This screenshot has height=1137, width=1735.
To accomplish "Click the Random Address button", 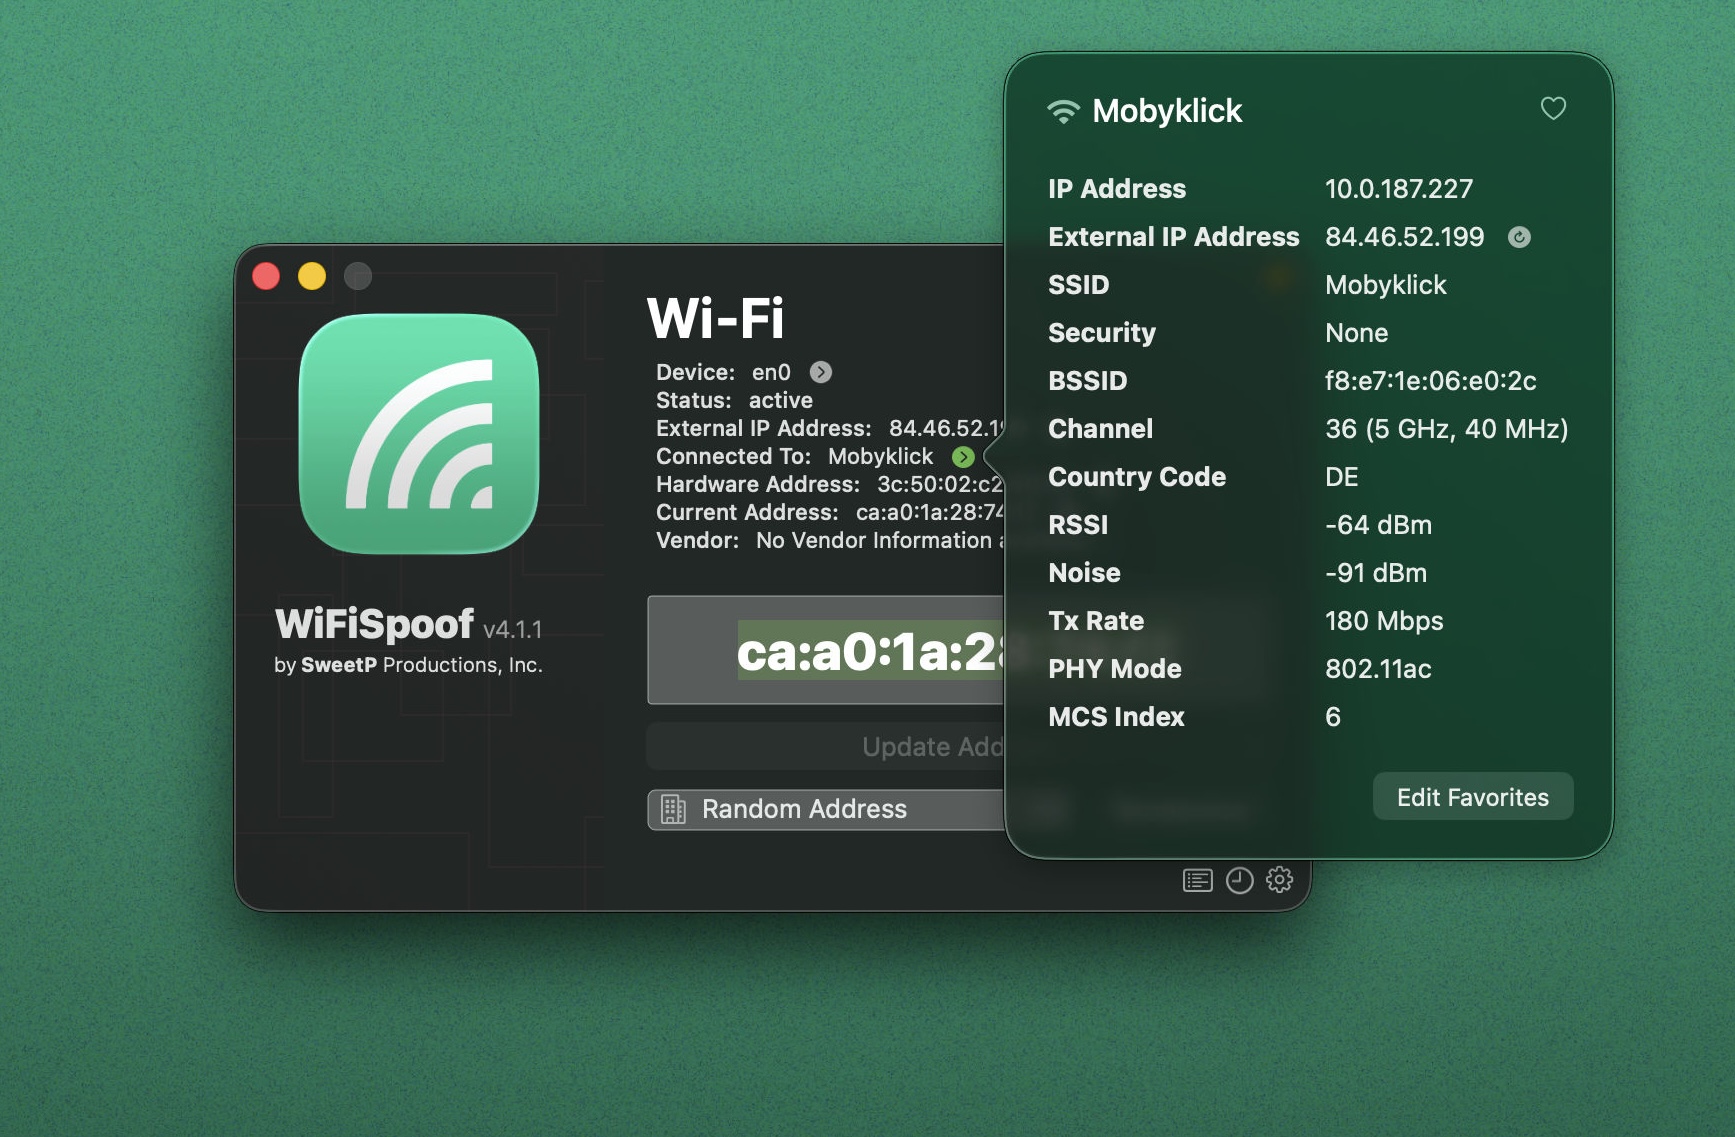I will point(826,809).
